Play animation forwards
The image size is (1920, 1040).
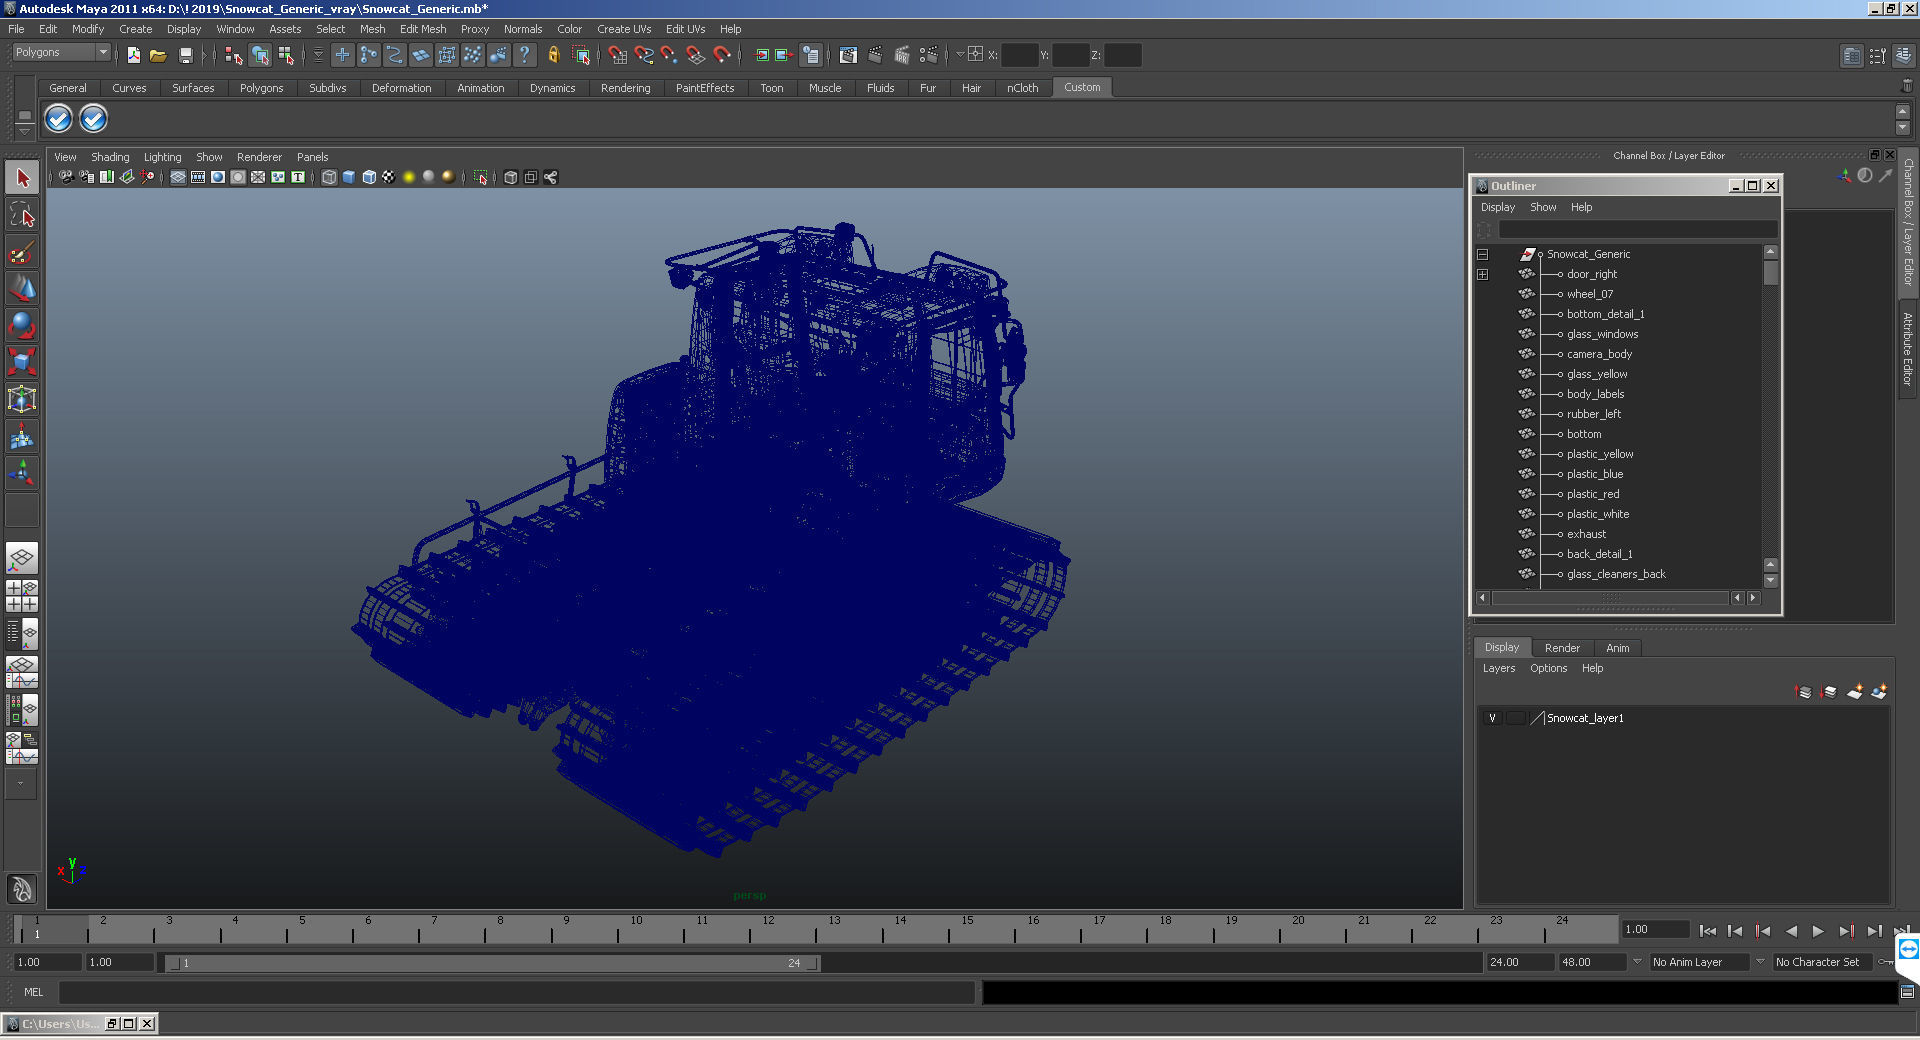click(1818, 931)
